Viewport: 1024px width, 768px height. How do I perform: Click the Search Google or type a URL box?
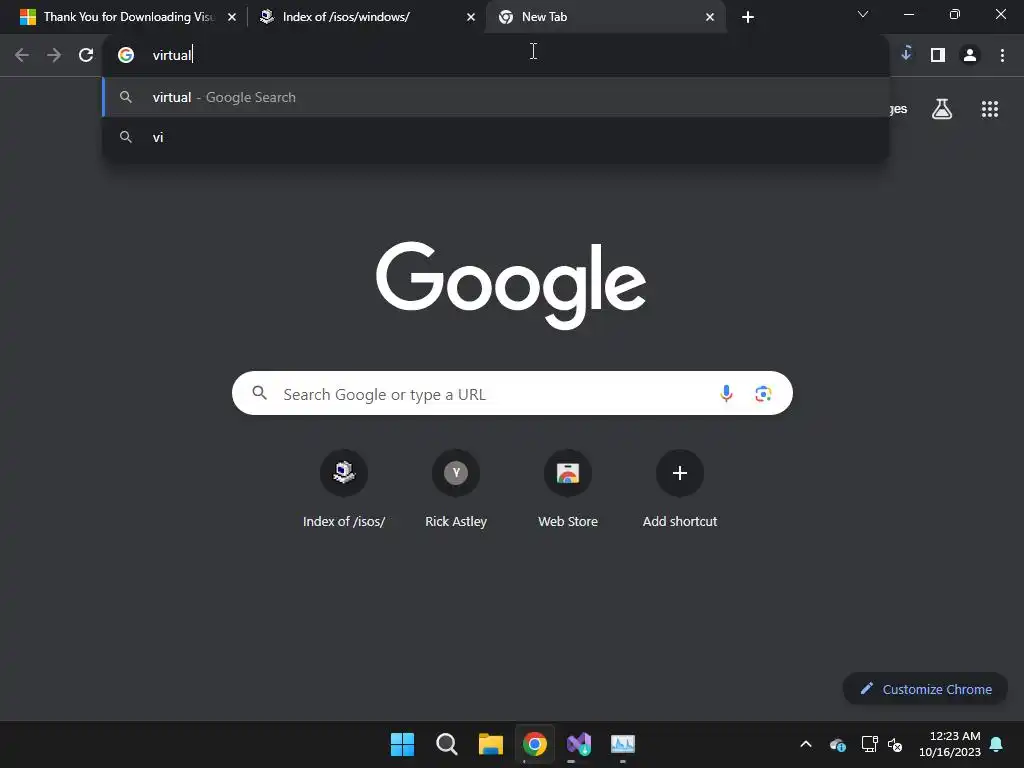[512, 393]
